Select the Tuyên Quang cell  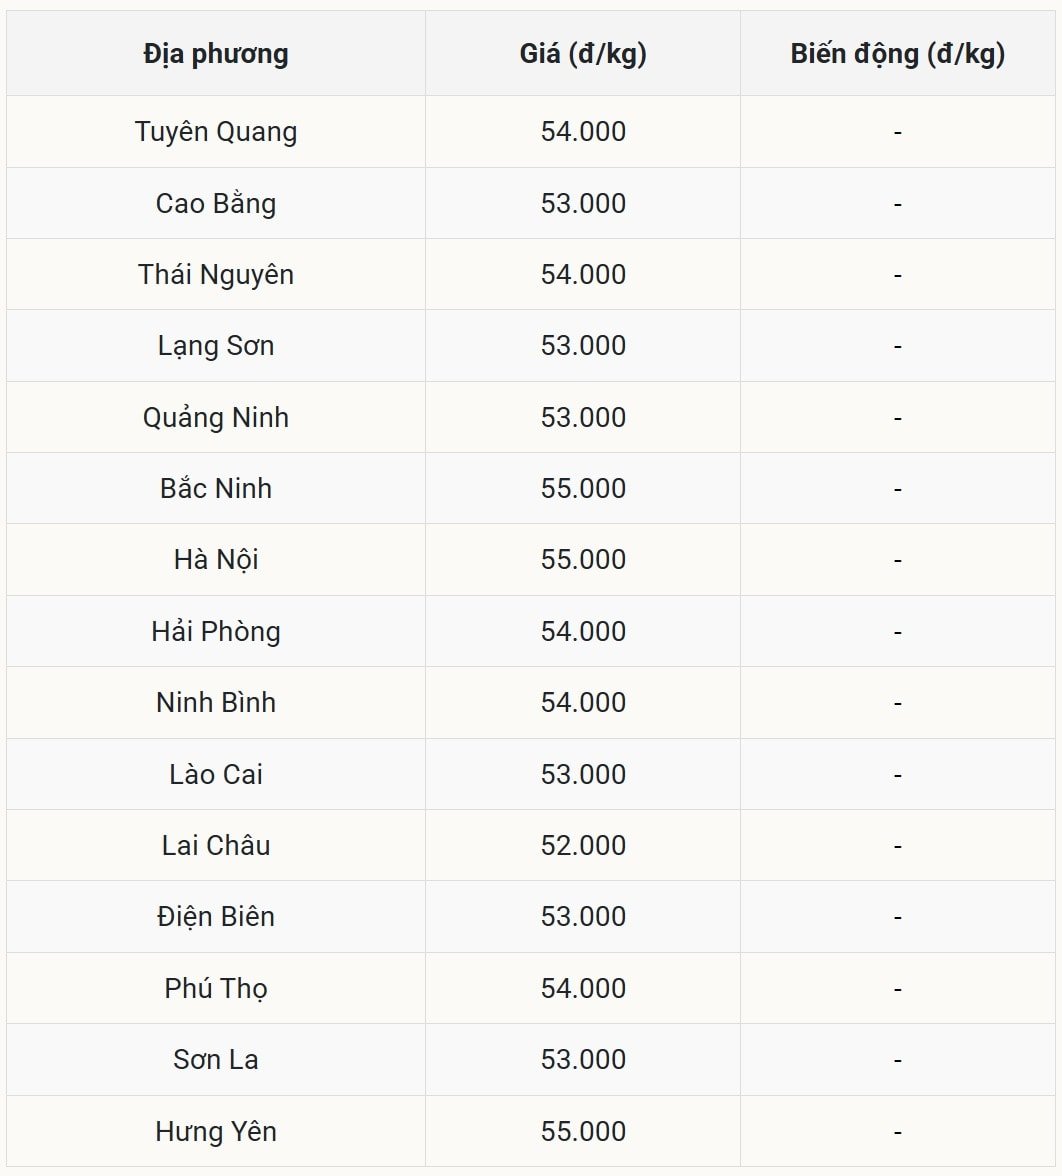216,132
